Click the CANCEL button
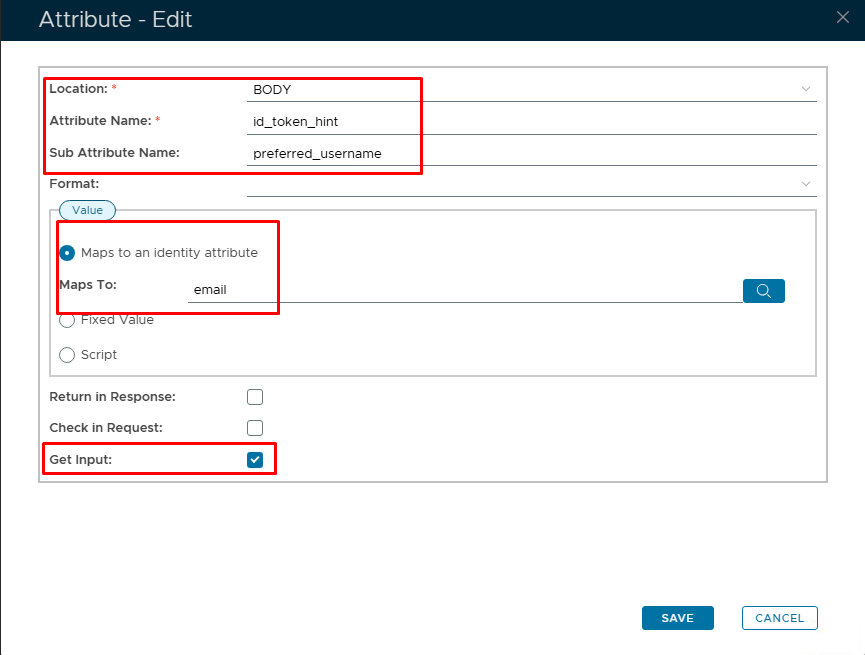This screenshot has height=655, width=865. [x=779, y=618]
